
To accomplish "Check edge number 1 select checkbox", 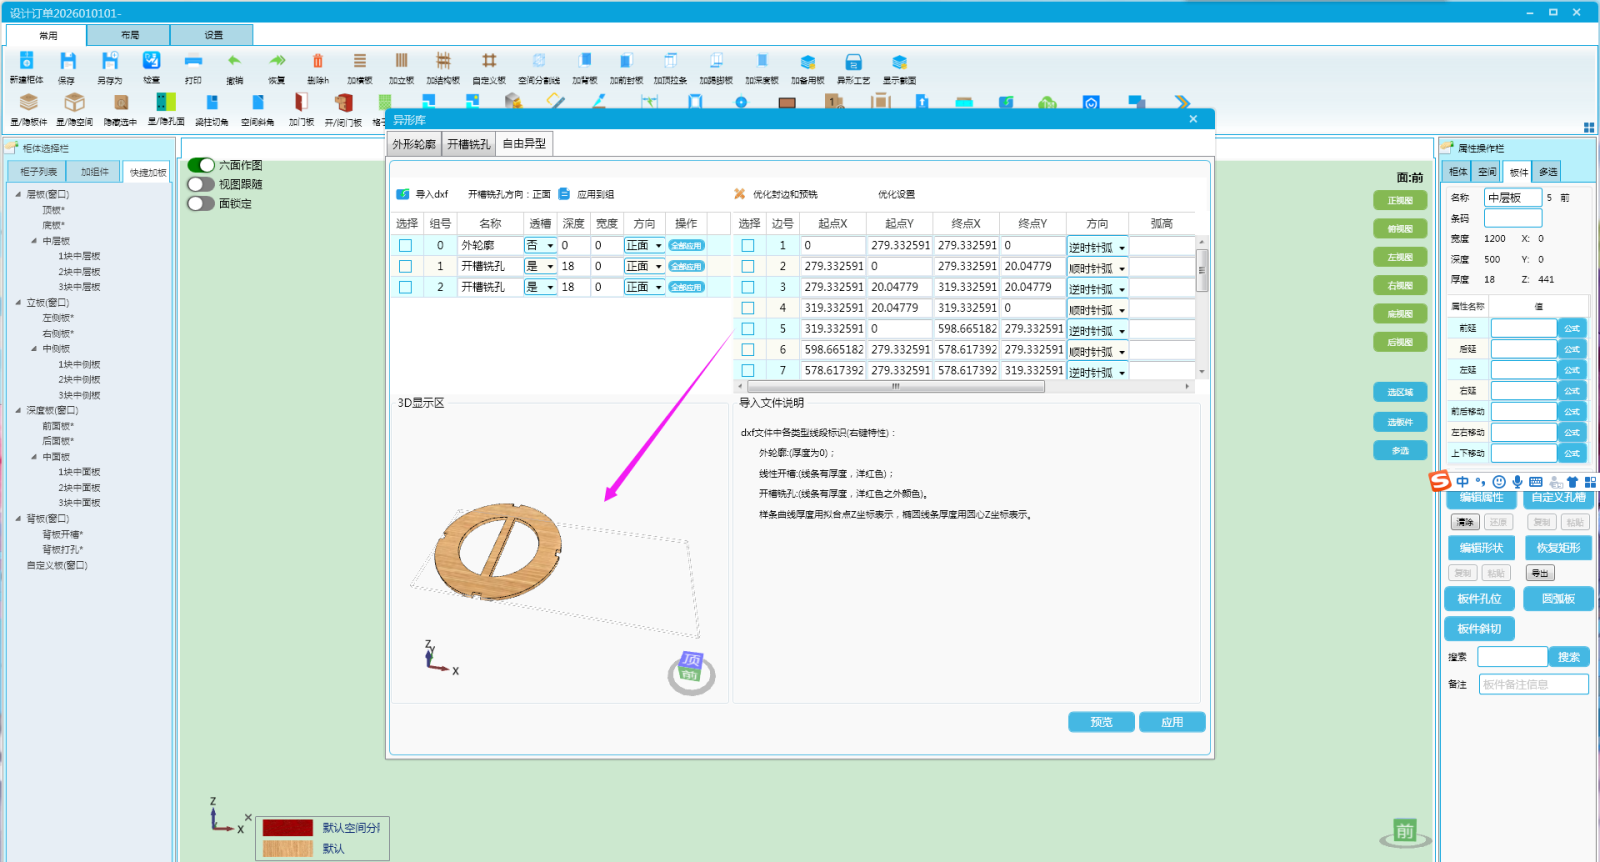I will [x=747, y=245].
